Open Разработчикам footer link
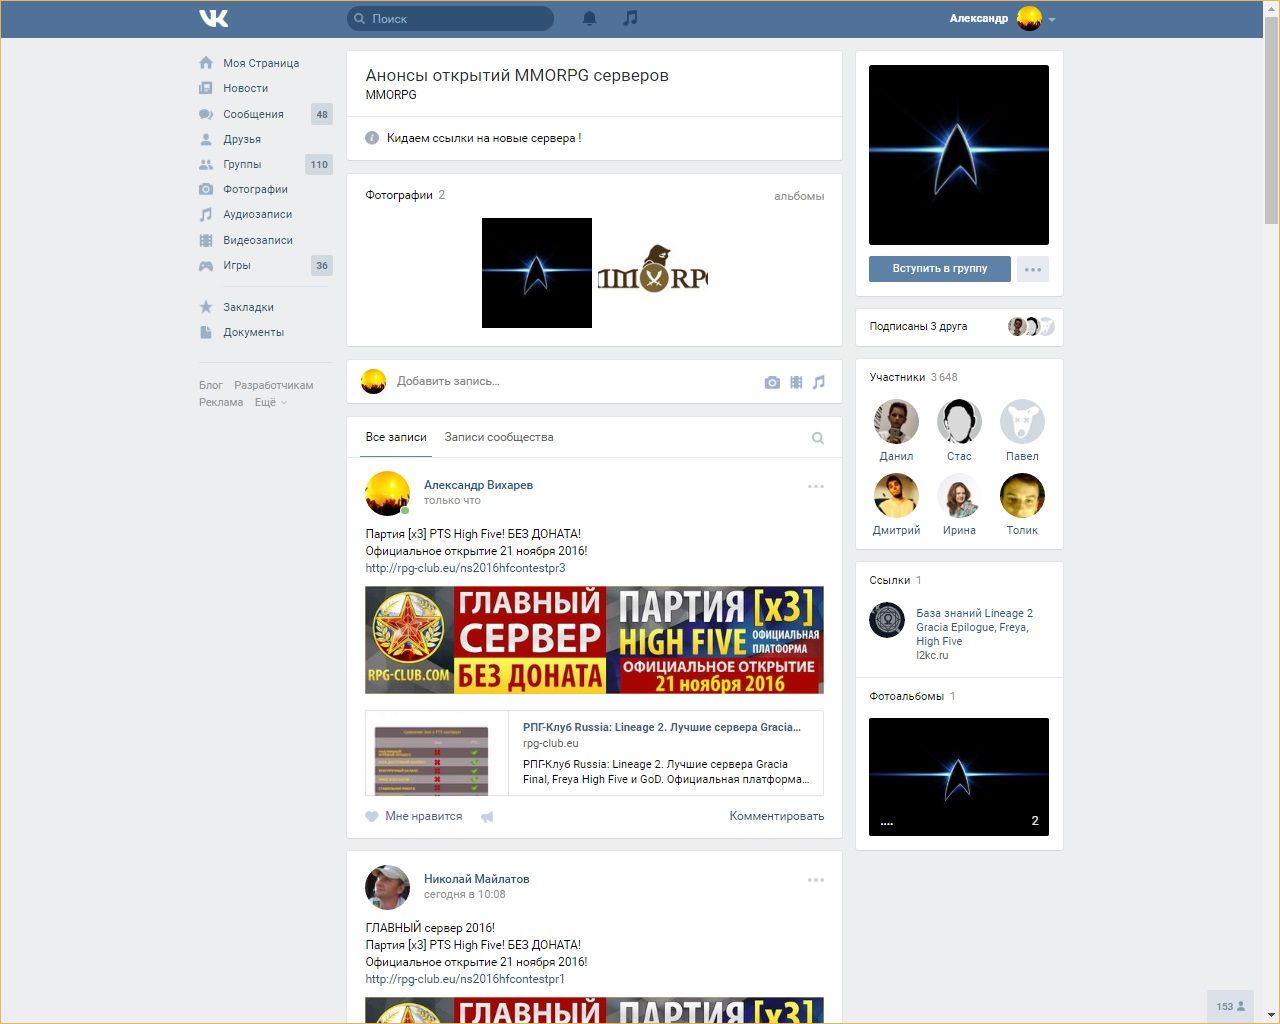 pyautogui.click(x=274, y=385)
